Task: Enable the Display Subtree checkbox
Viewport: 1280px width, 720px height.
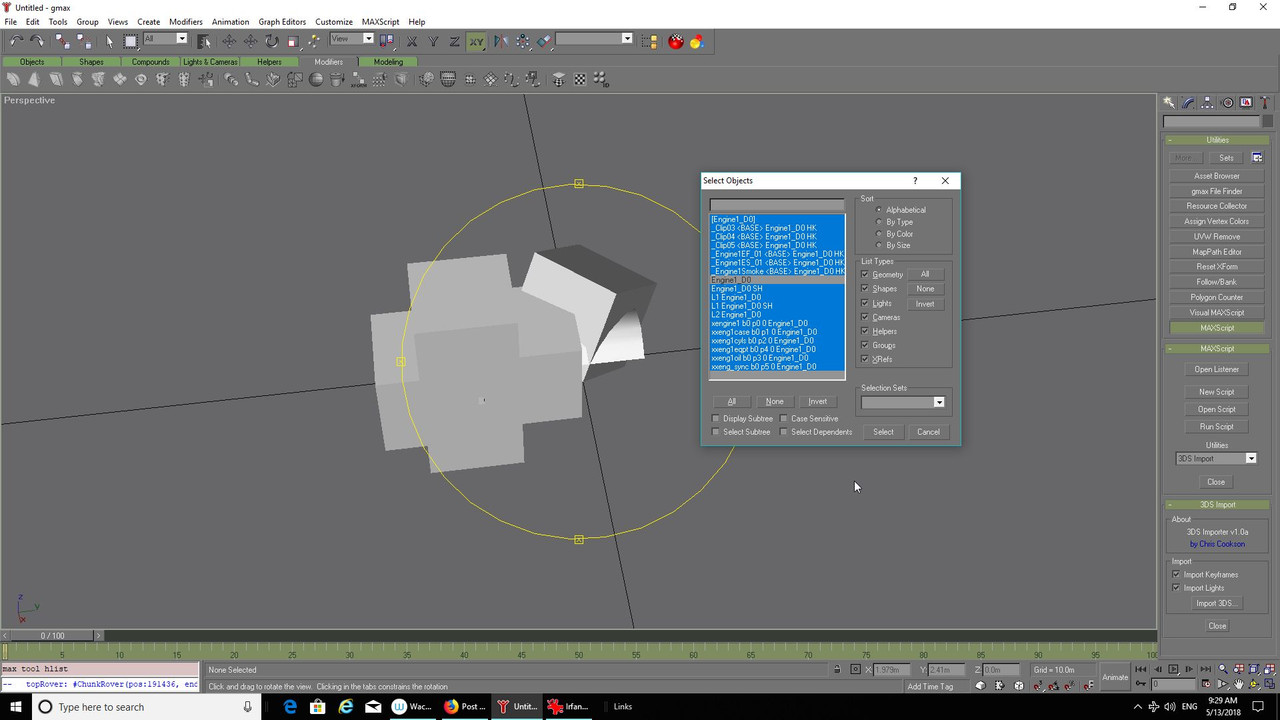Action: (x=716, y=419)
